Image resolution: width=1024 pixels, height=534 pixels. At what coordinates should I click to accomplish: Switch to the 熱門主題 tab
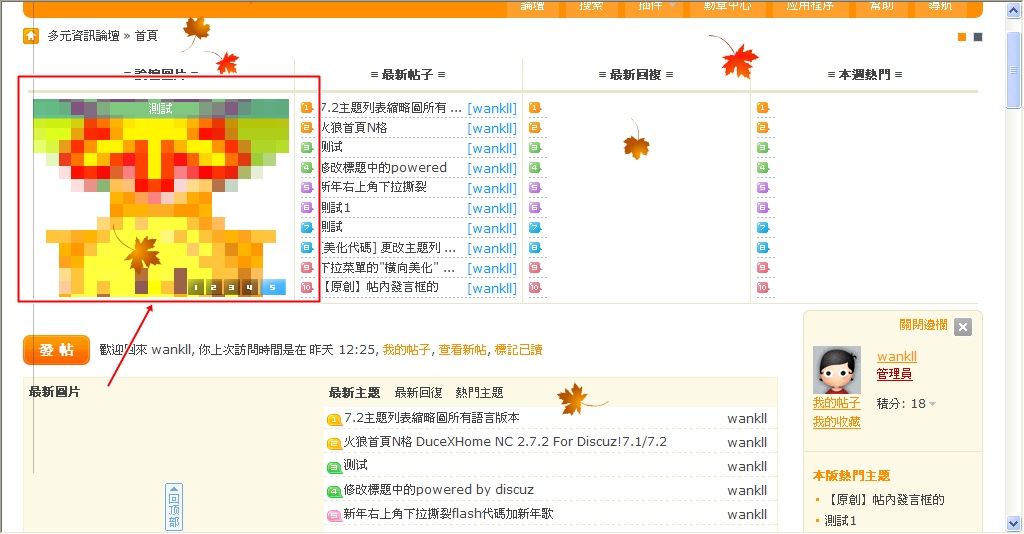tap(479, 393)
